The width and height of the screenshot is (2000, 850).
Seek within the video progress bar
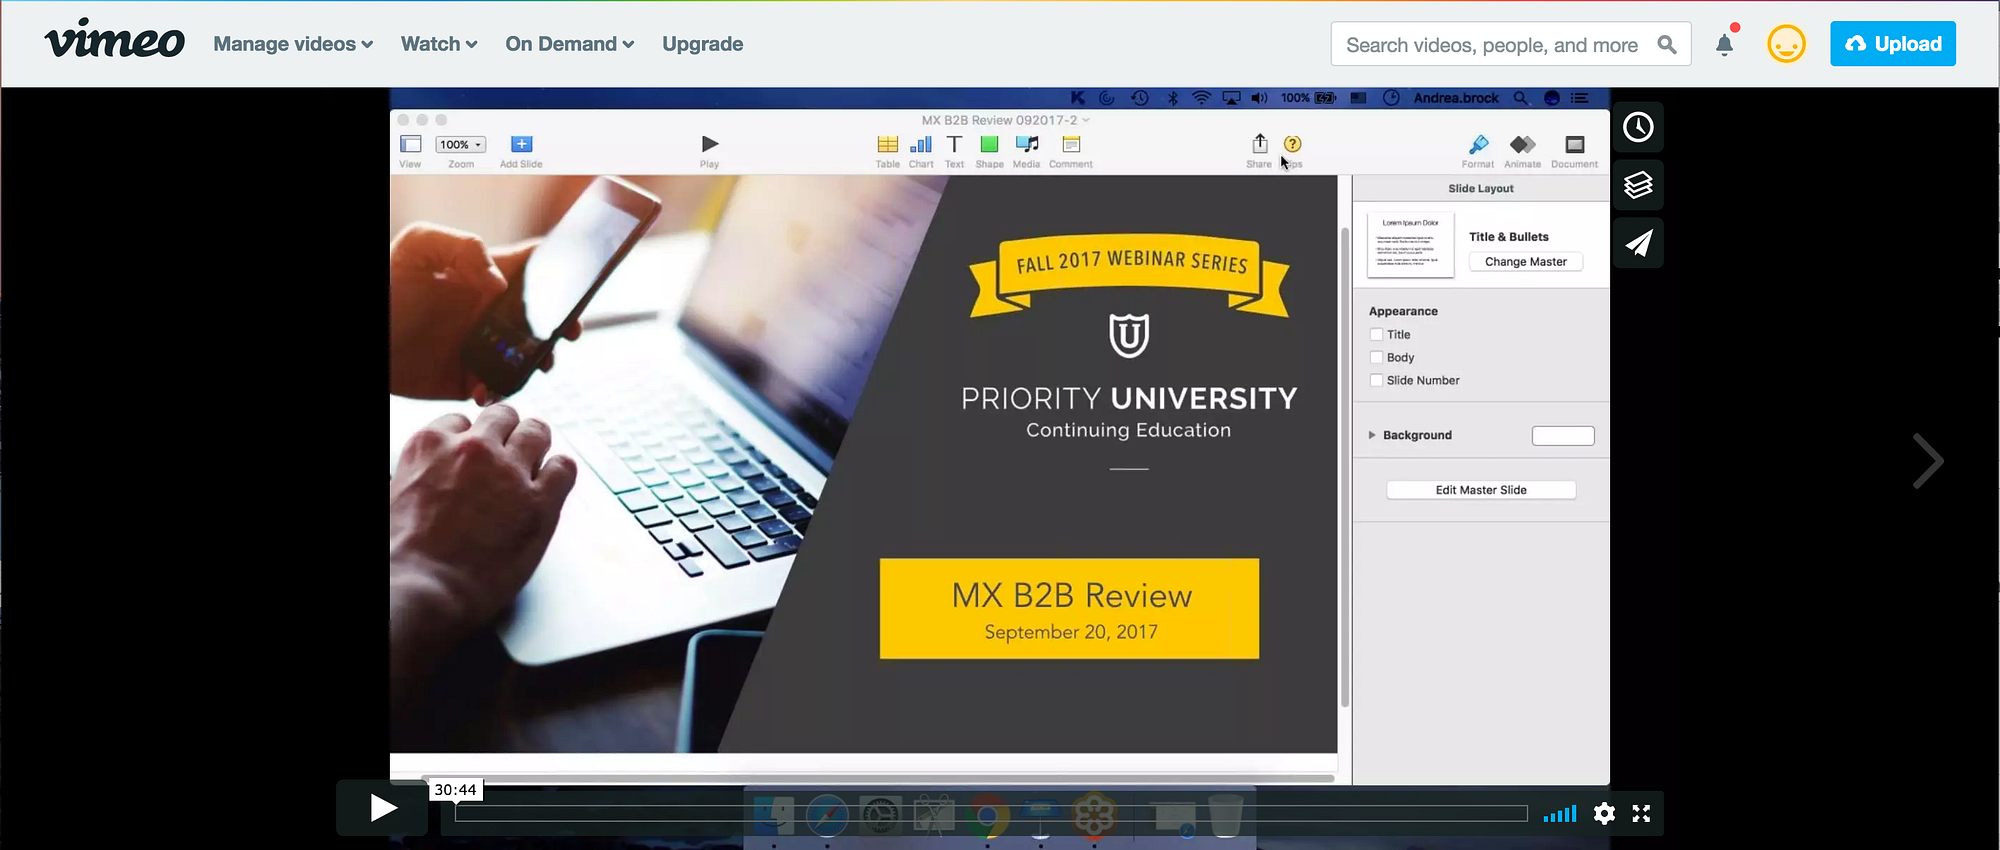pos(991,814)
